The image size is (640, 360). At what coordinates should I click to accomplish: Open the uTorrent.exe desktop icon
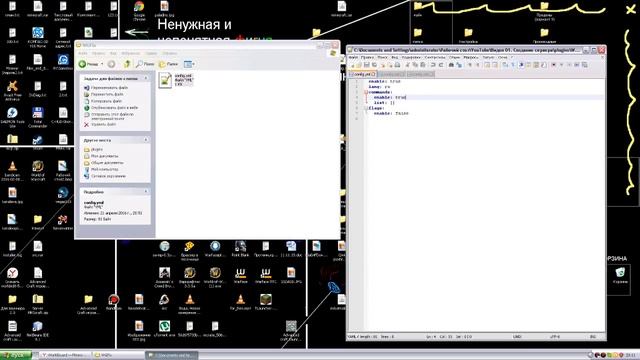pos(164,326)
